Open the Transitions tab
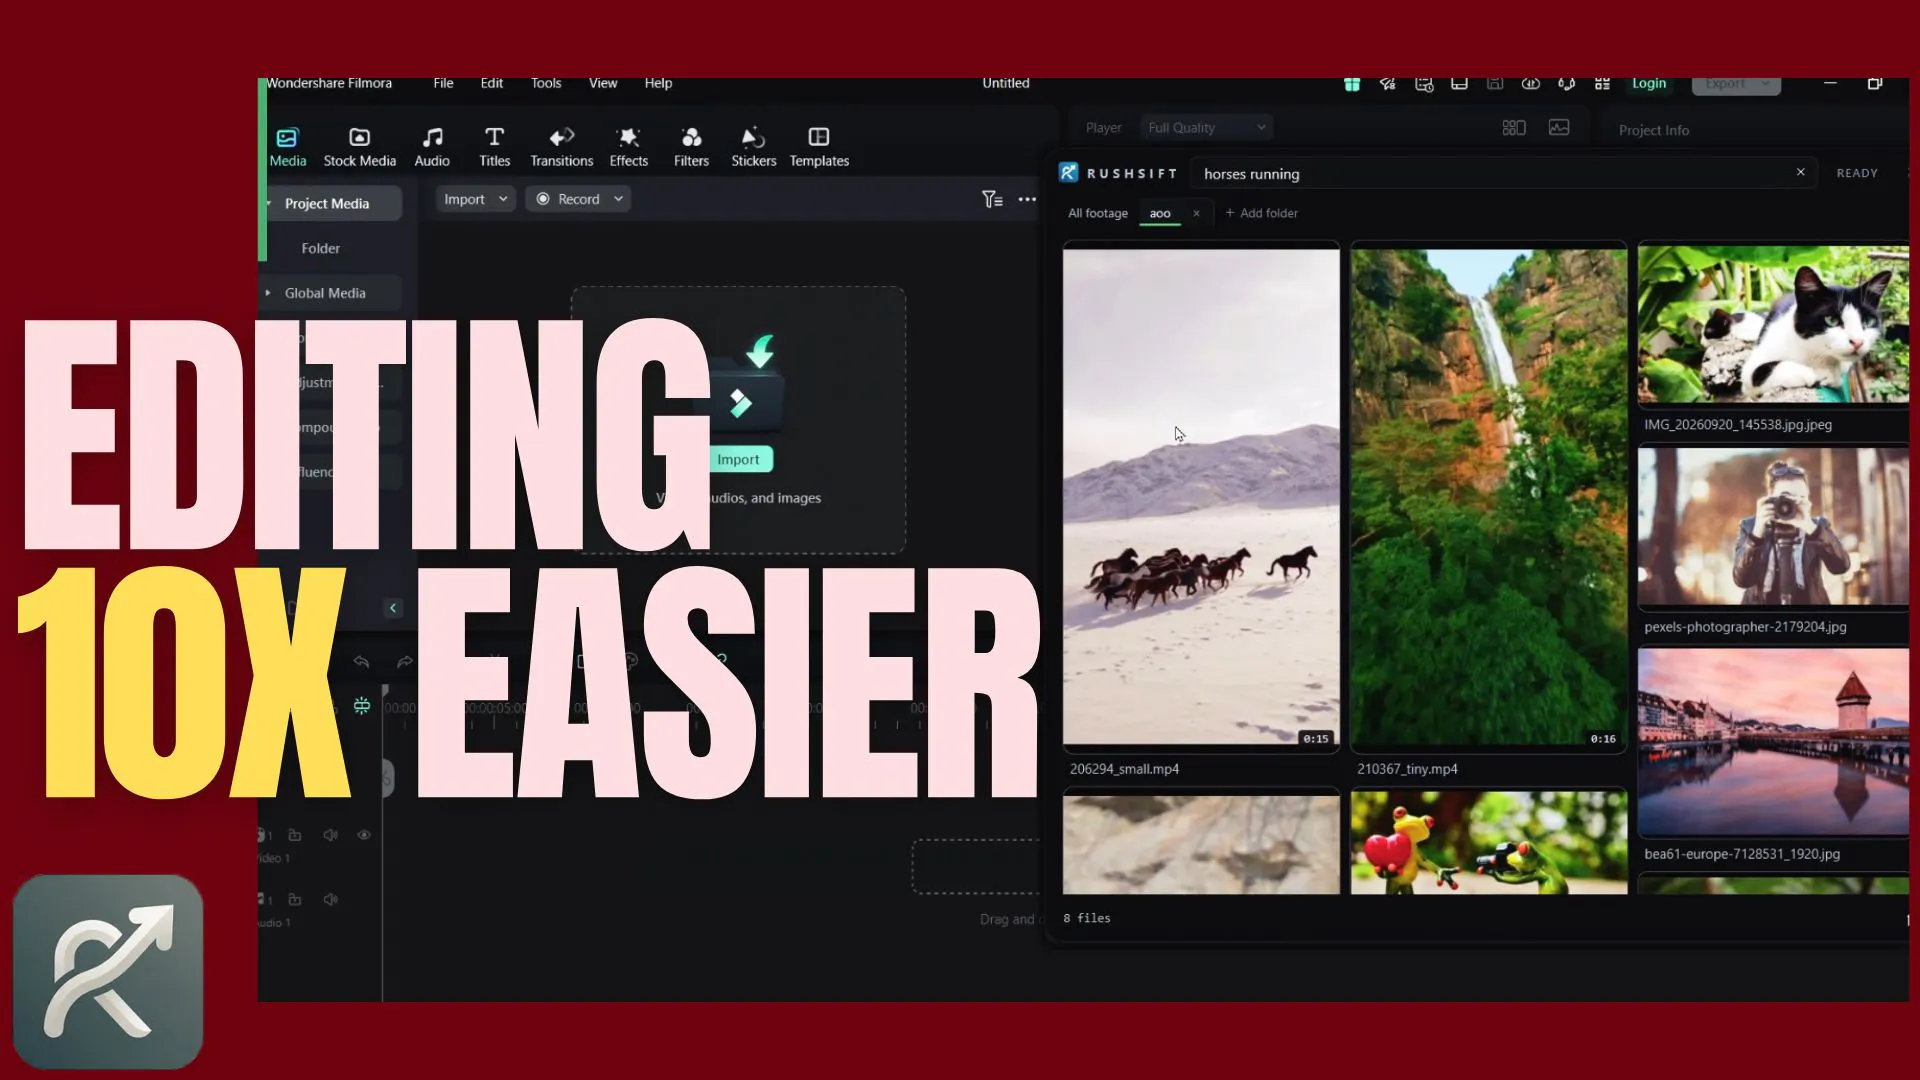 [561, 147]
